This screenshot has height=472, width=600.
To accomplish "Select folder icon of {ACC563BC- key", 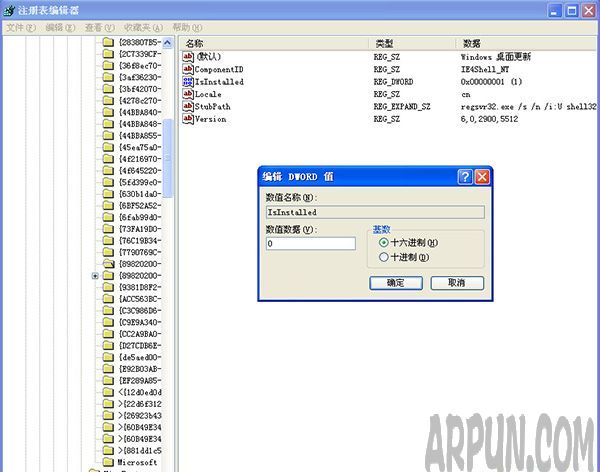I will (109, 299).
